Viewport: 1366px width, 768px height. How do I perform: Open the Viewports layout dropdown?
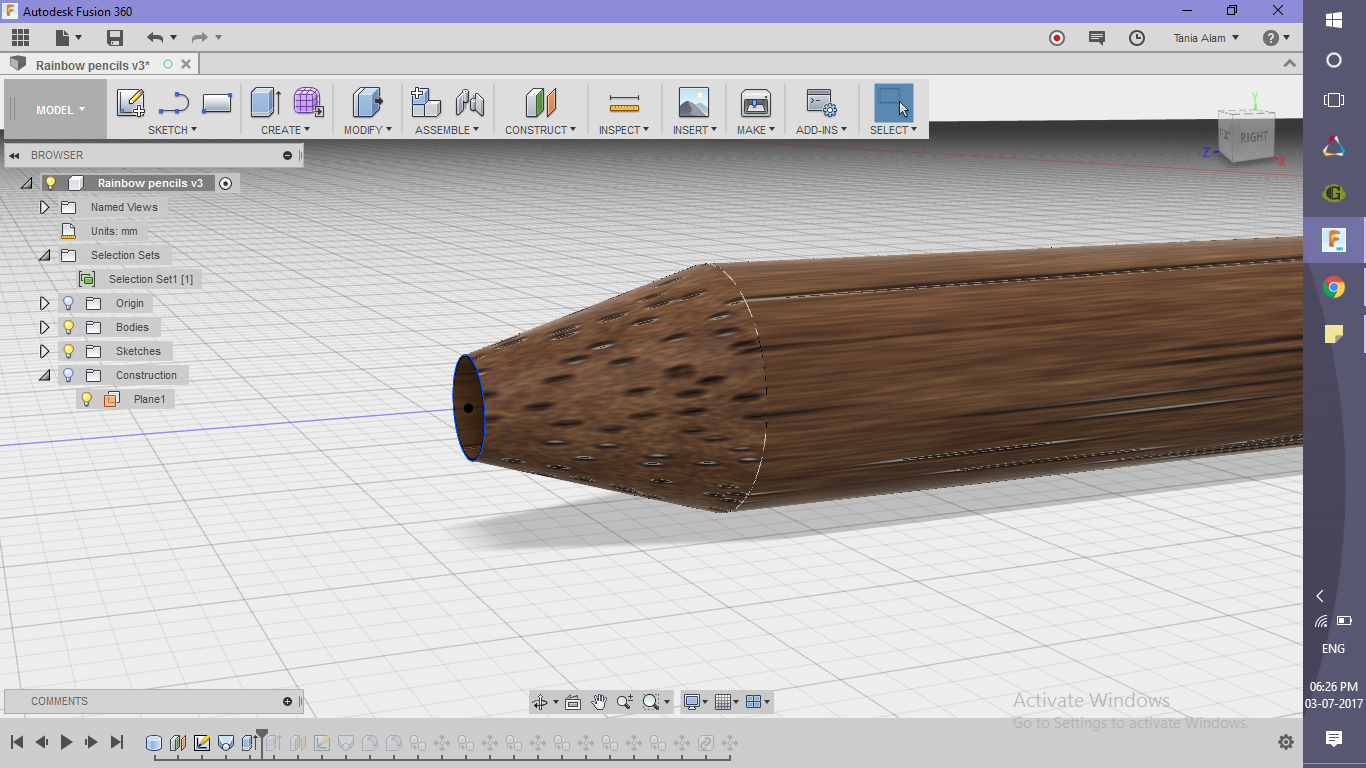point(759,702)
